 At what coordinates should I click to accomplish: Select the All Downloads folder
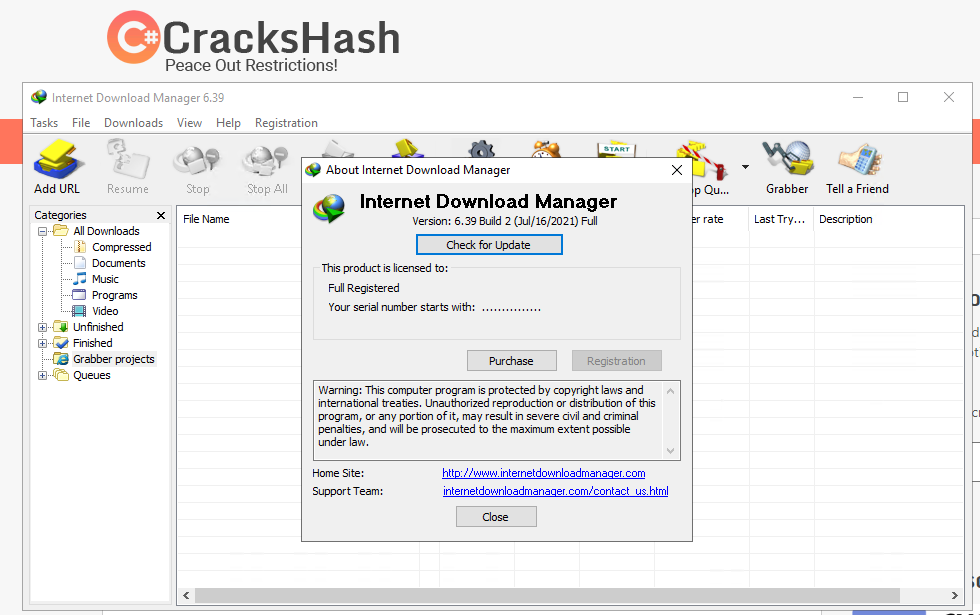pos(106,231)
